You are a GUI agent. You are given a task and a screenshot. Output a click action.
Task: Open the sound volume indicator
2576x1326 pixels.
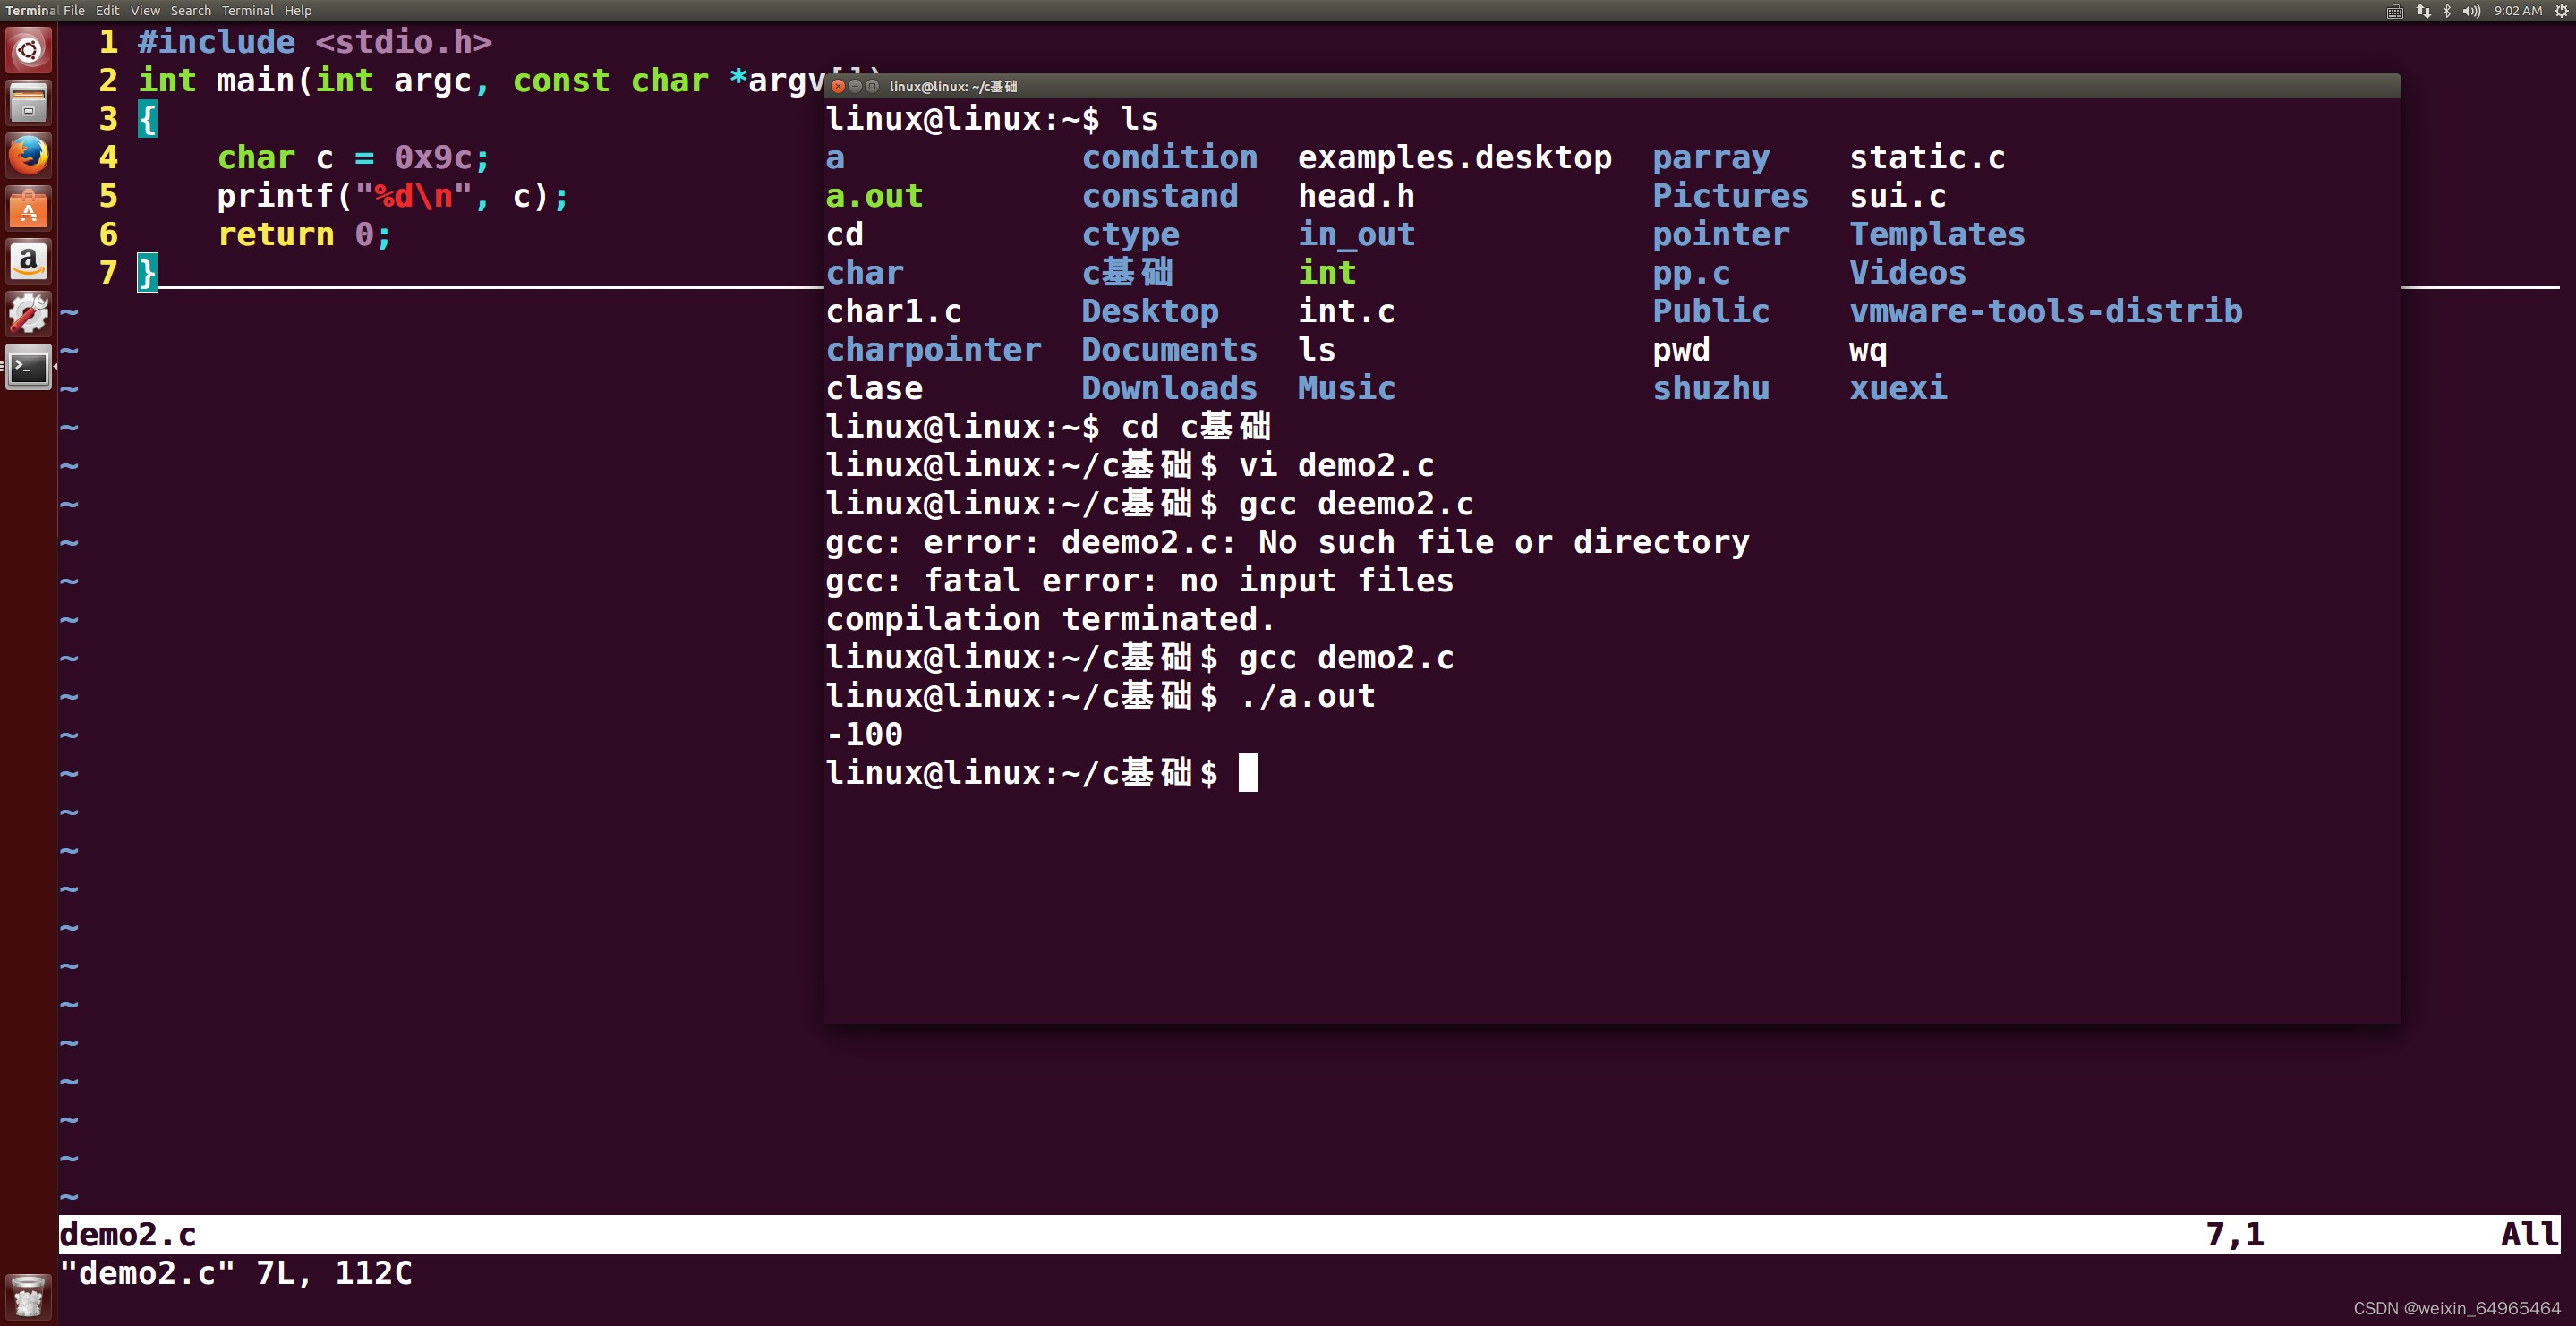pyautogui.click(x=2471, y=11)
